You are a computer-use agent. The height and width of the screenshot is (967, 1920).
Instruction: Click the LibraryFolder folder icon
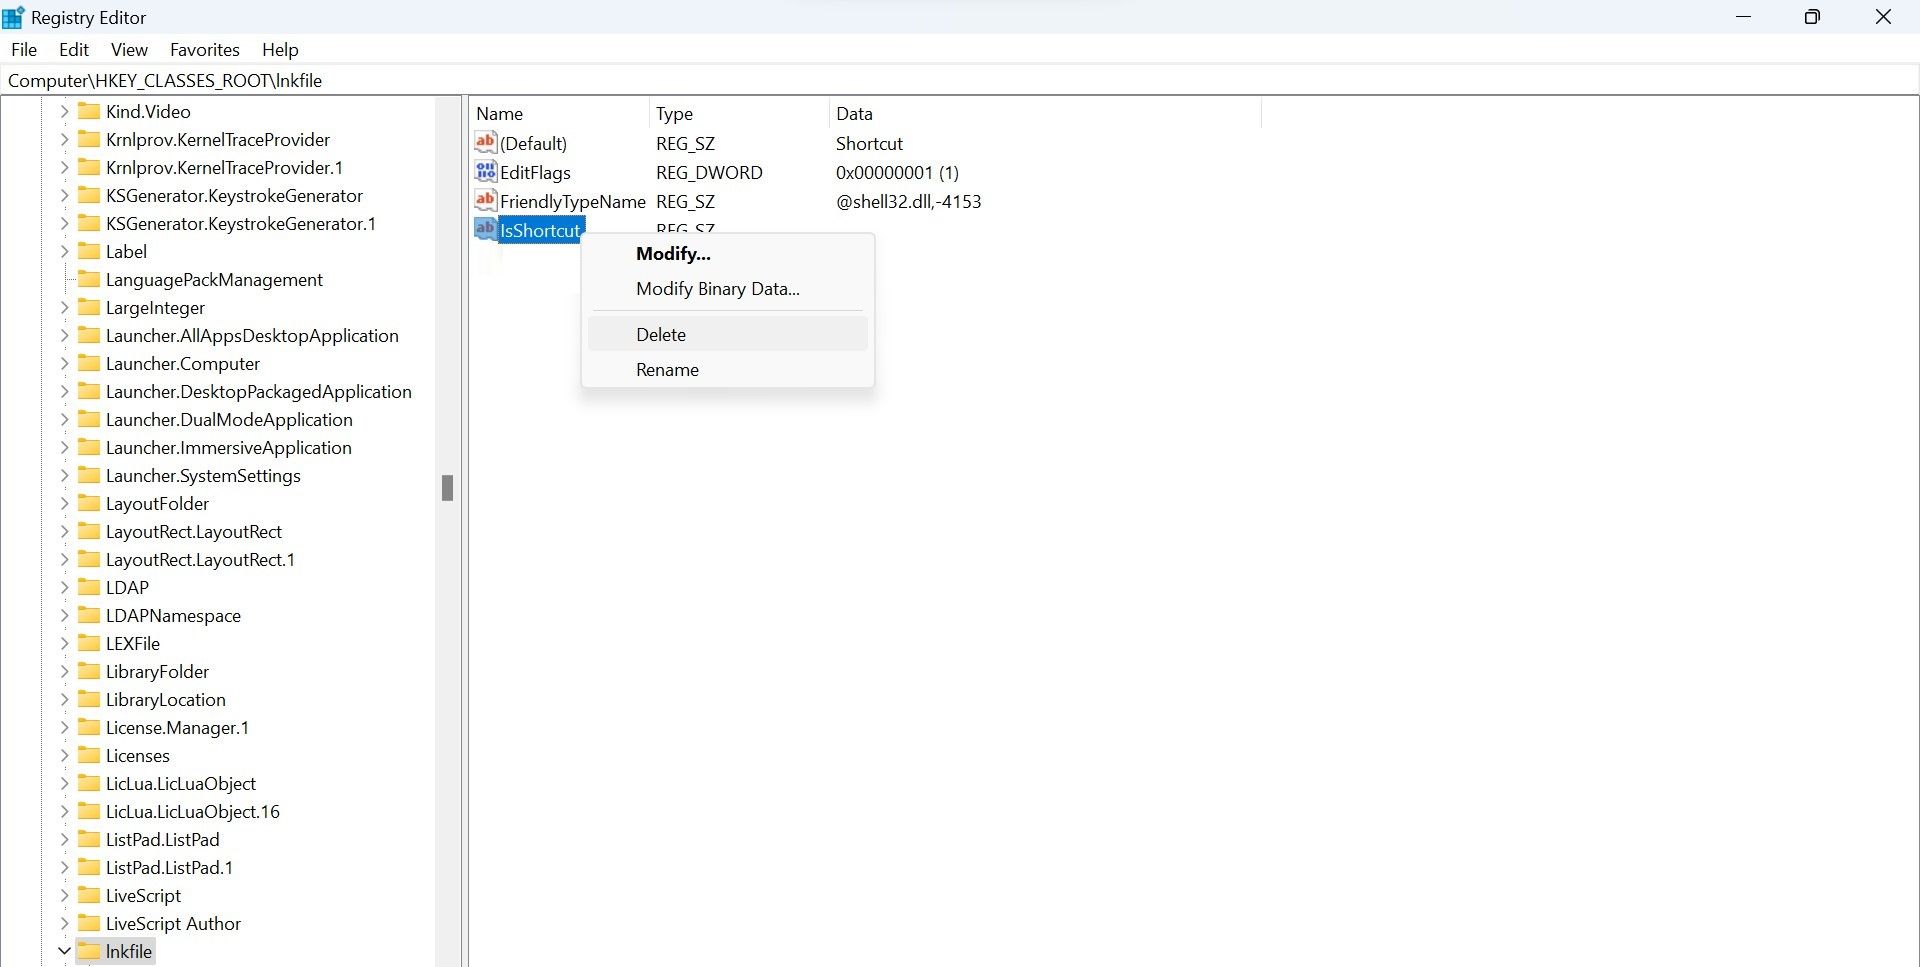89,671
